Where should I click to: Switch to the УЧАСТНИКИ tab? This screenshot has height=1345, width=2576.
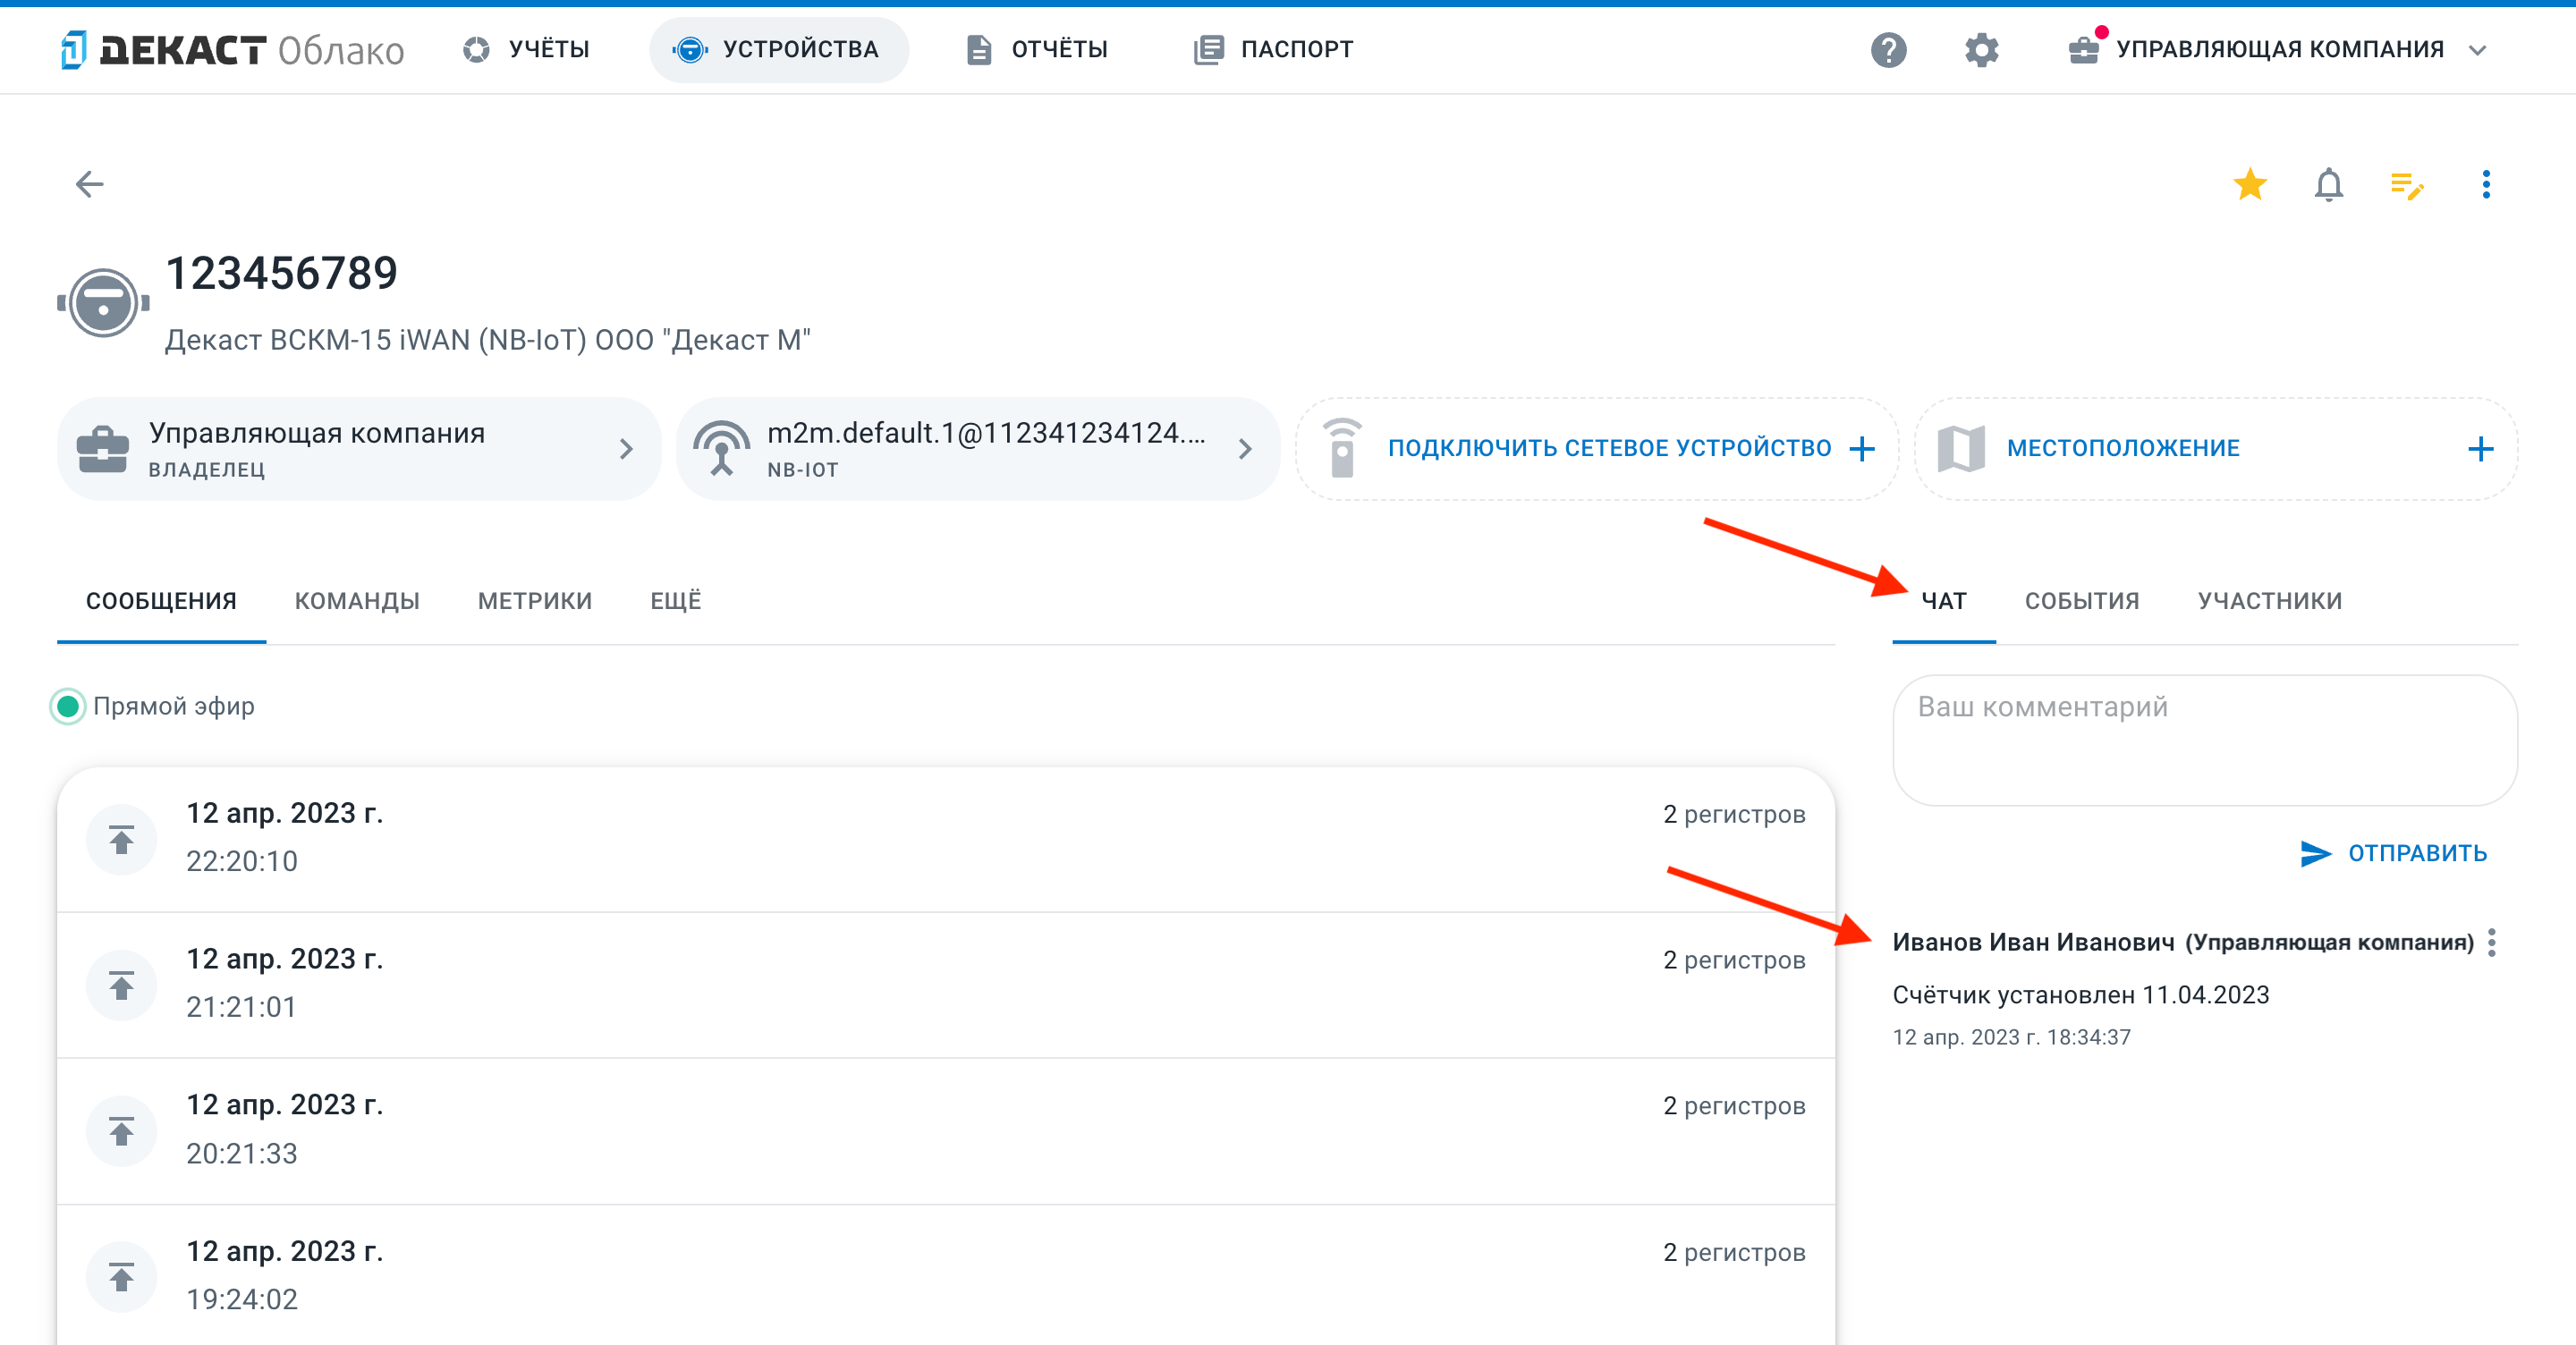click(2270, 601)
